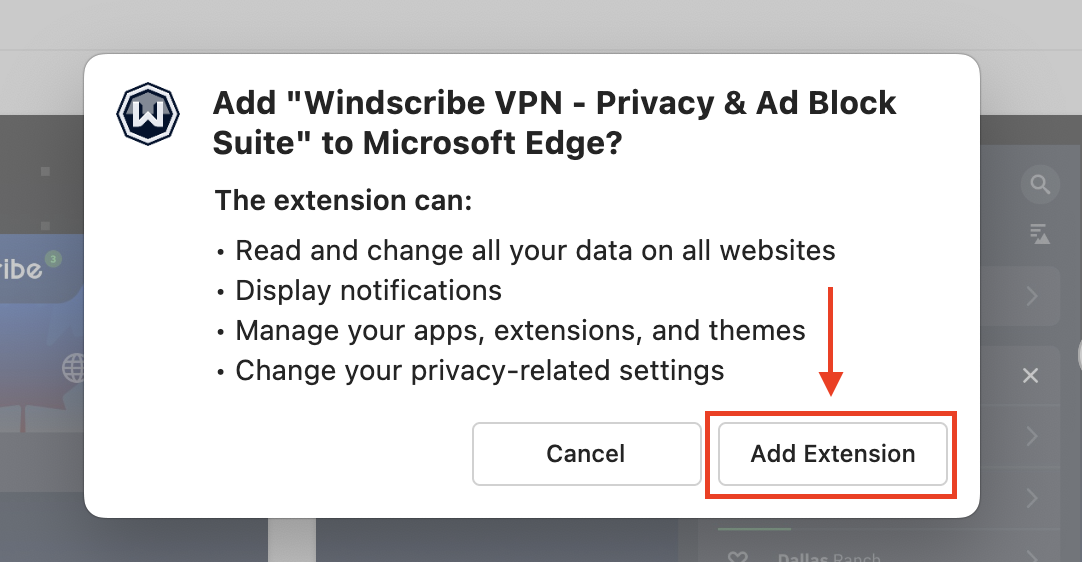Confirm with the Add Extension button
Viewport: 1082px width, 562px height.
[x=832, y=454]
